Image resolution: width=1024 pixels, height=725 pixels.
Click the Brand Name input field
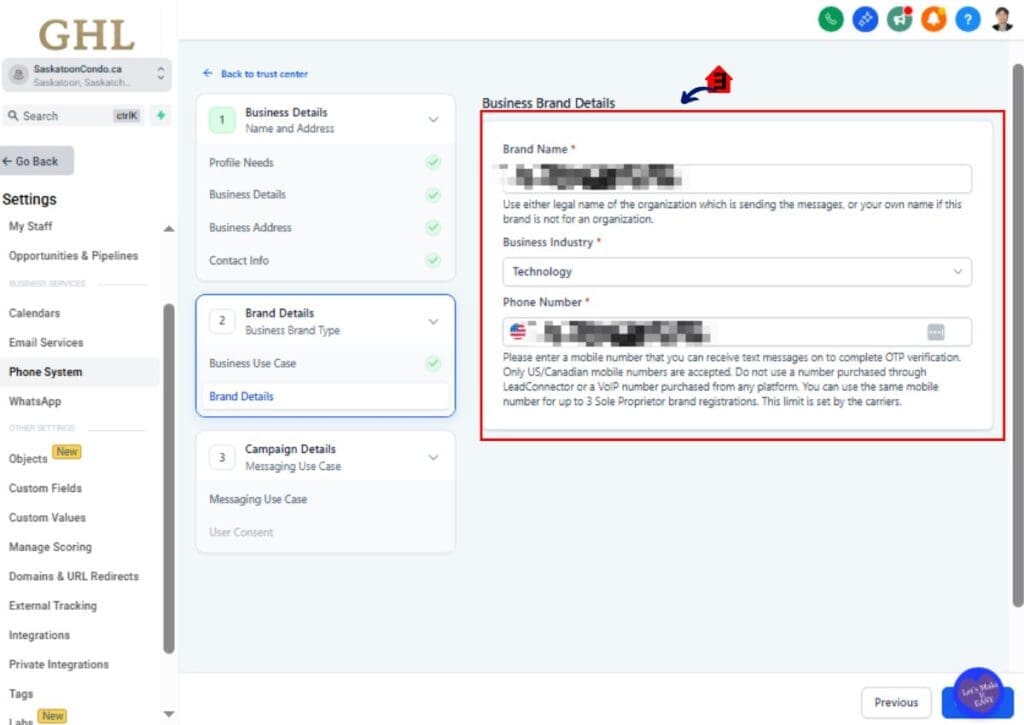[x=736, y=179]
